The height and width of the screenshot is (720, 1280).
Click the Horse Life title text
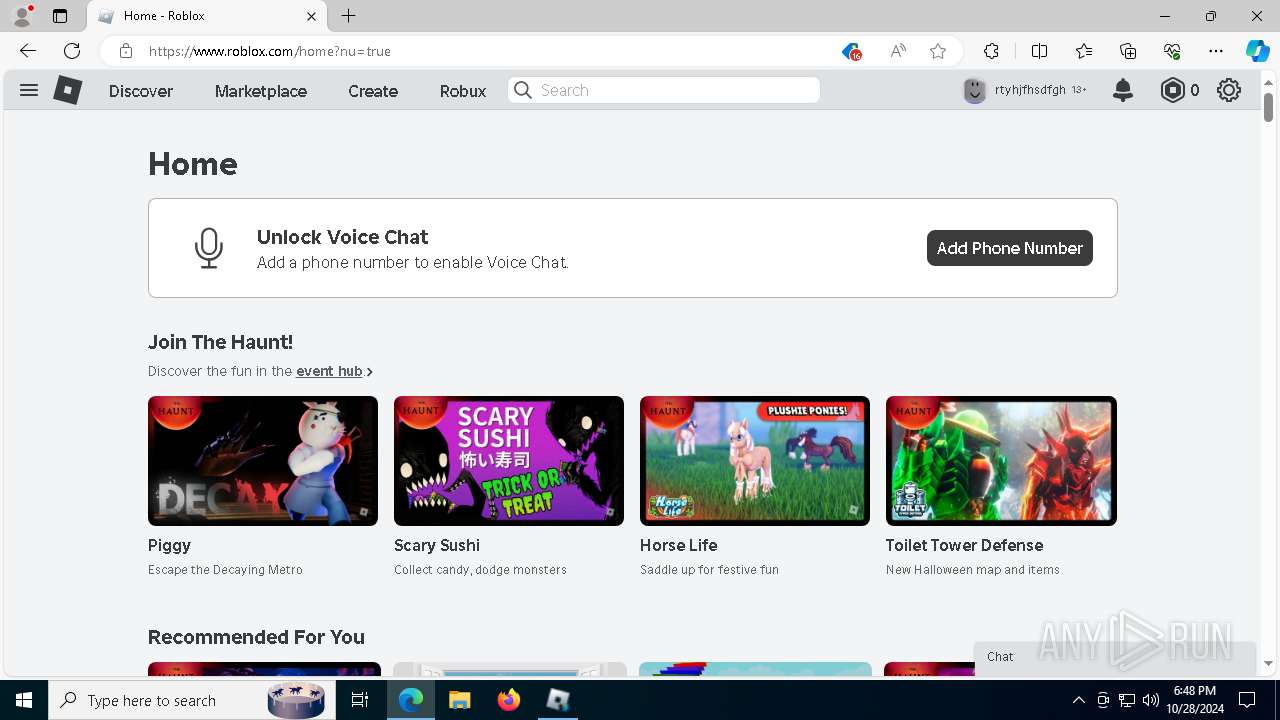click(x=679, y=545)
